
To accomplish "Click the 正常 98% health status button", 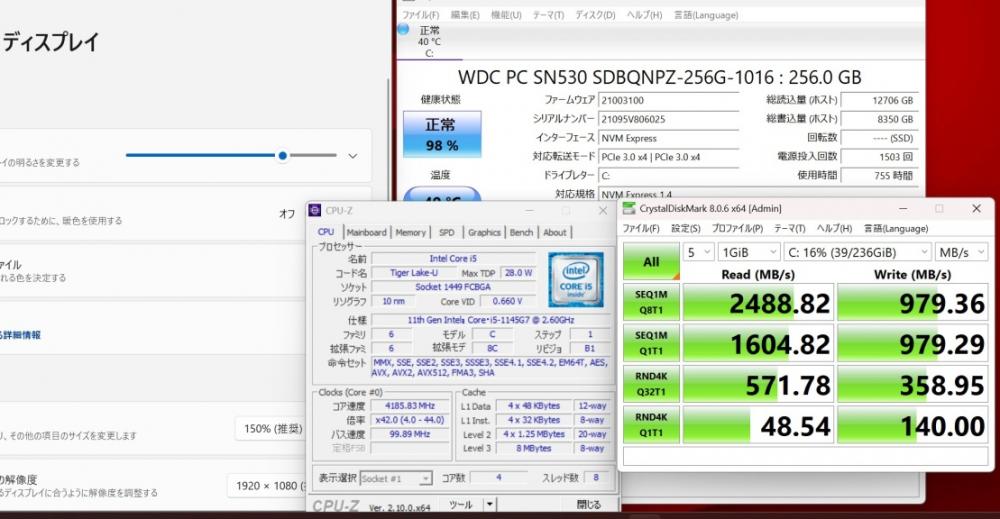I will pyautogui.click(x=442, y=135).
